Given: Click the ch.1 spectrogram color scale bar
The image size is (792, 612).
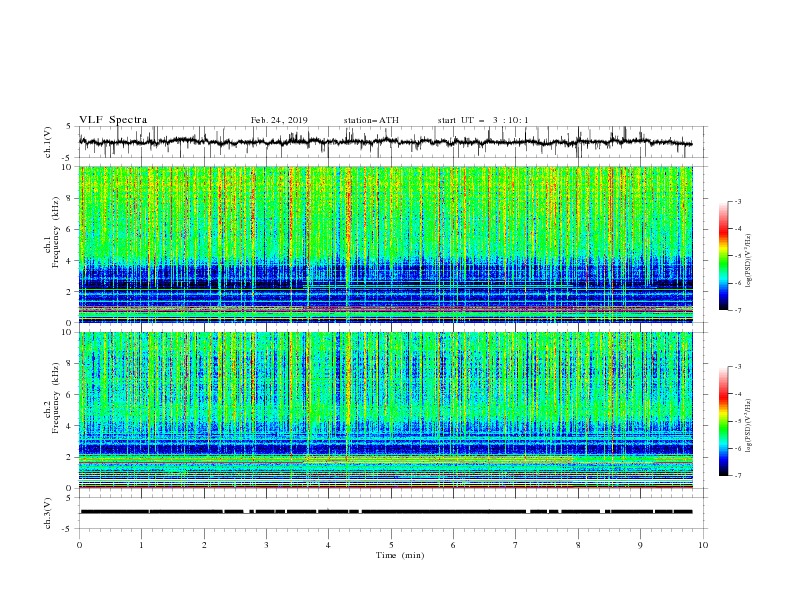Looking at the screenshot, I should 723,256.
